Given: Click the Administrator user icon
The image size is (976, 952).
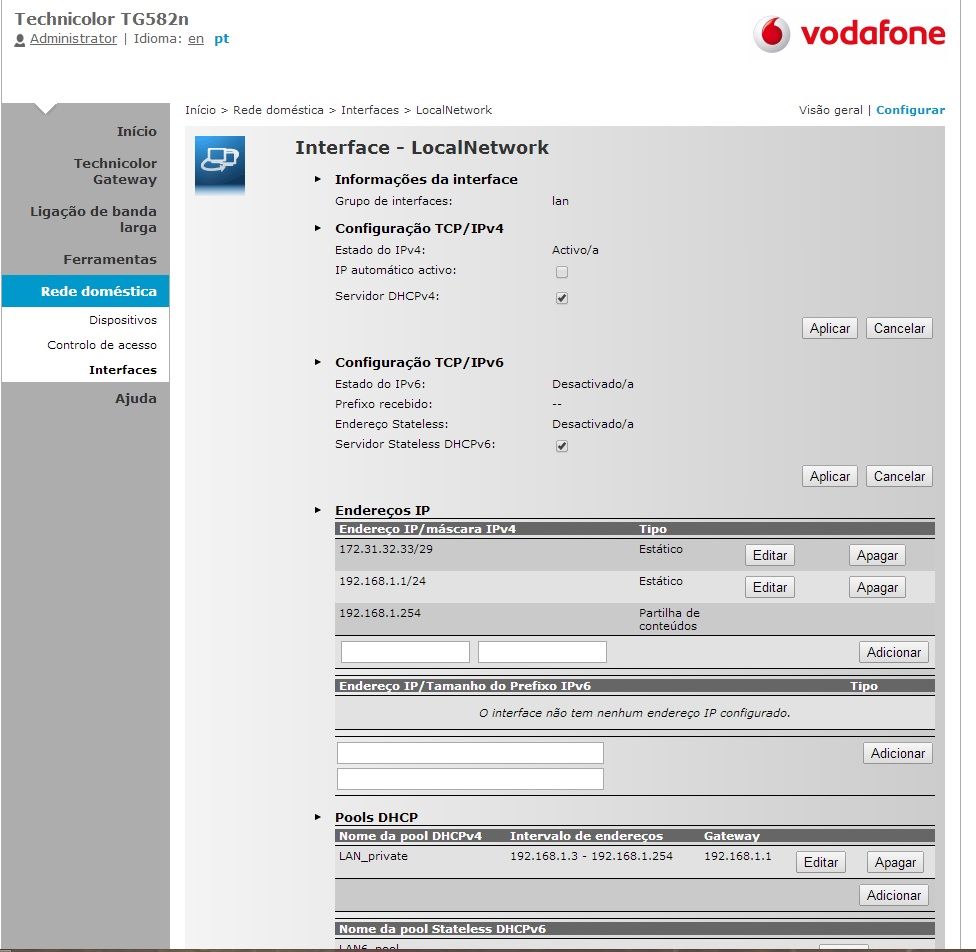Looking at the screenshot, I should tap(20, 39).
